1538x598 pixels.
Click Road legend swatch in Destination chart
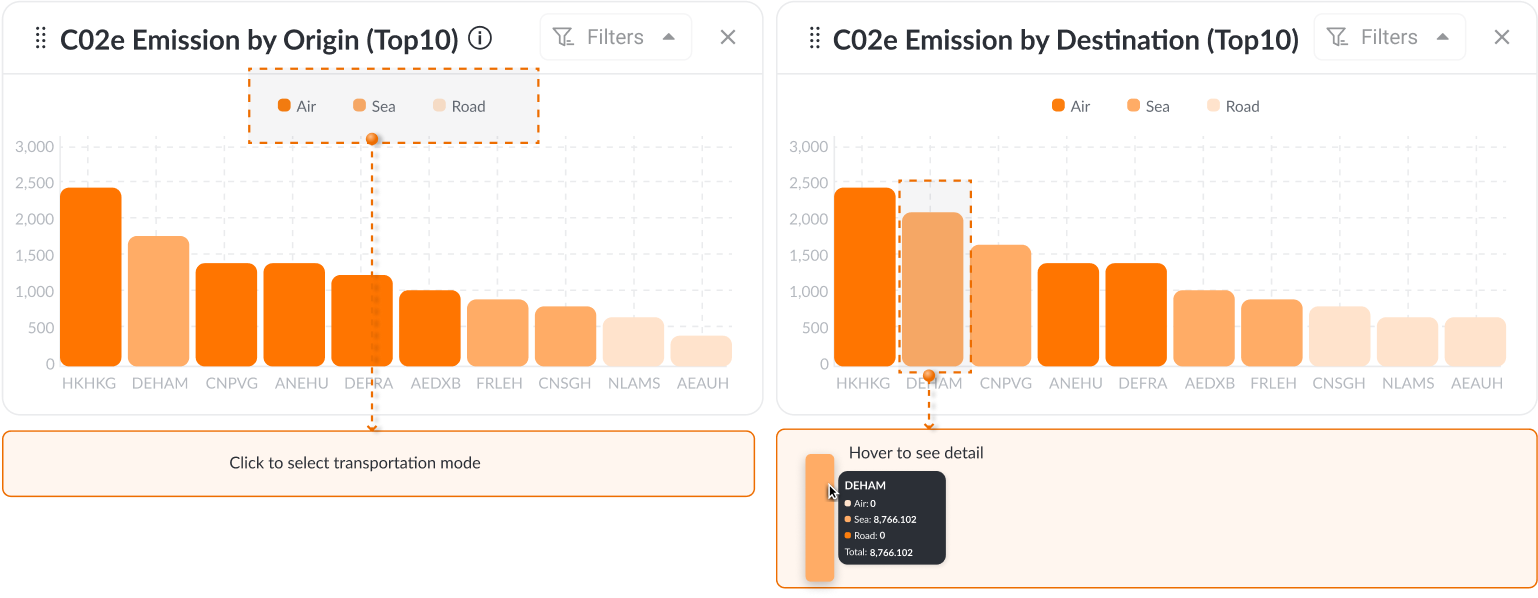click(1214, 106)
